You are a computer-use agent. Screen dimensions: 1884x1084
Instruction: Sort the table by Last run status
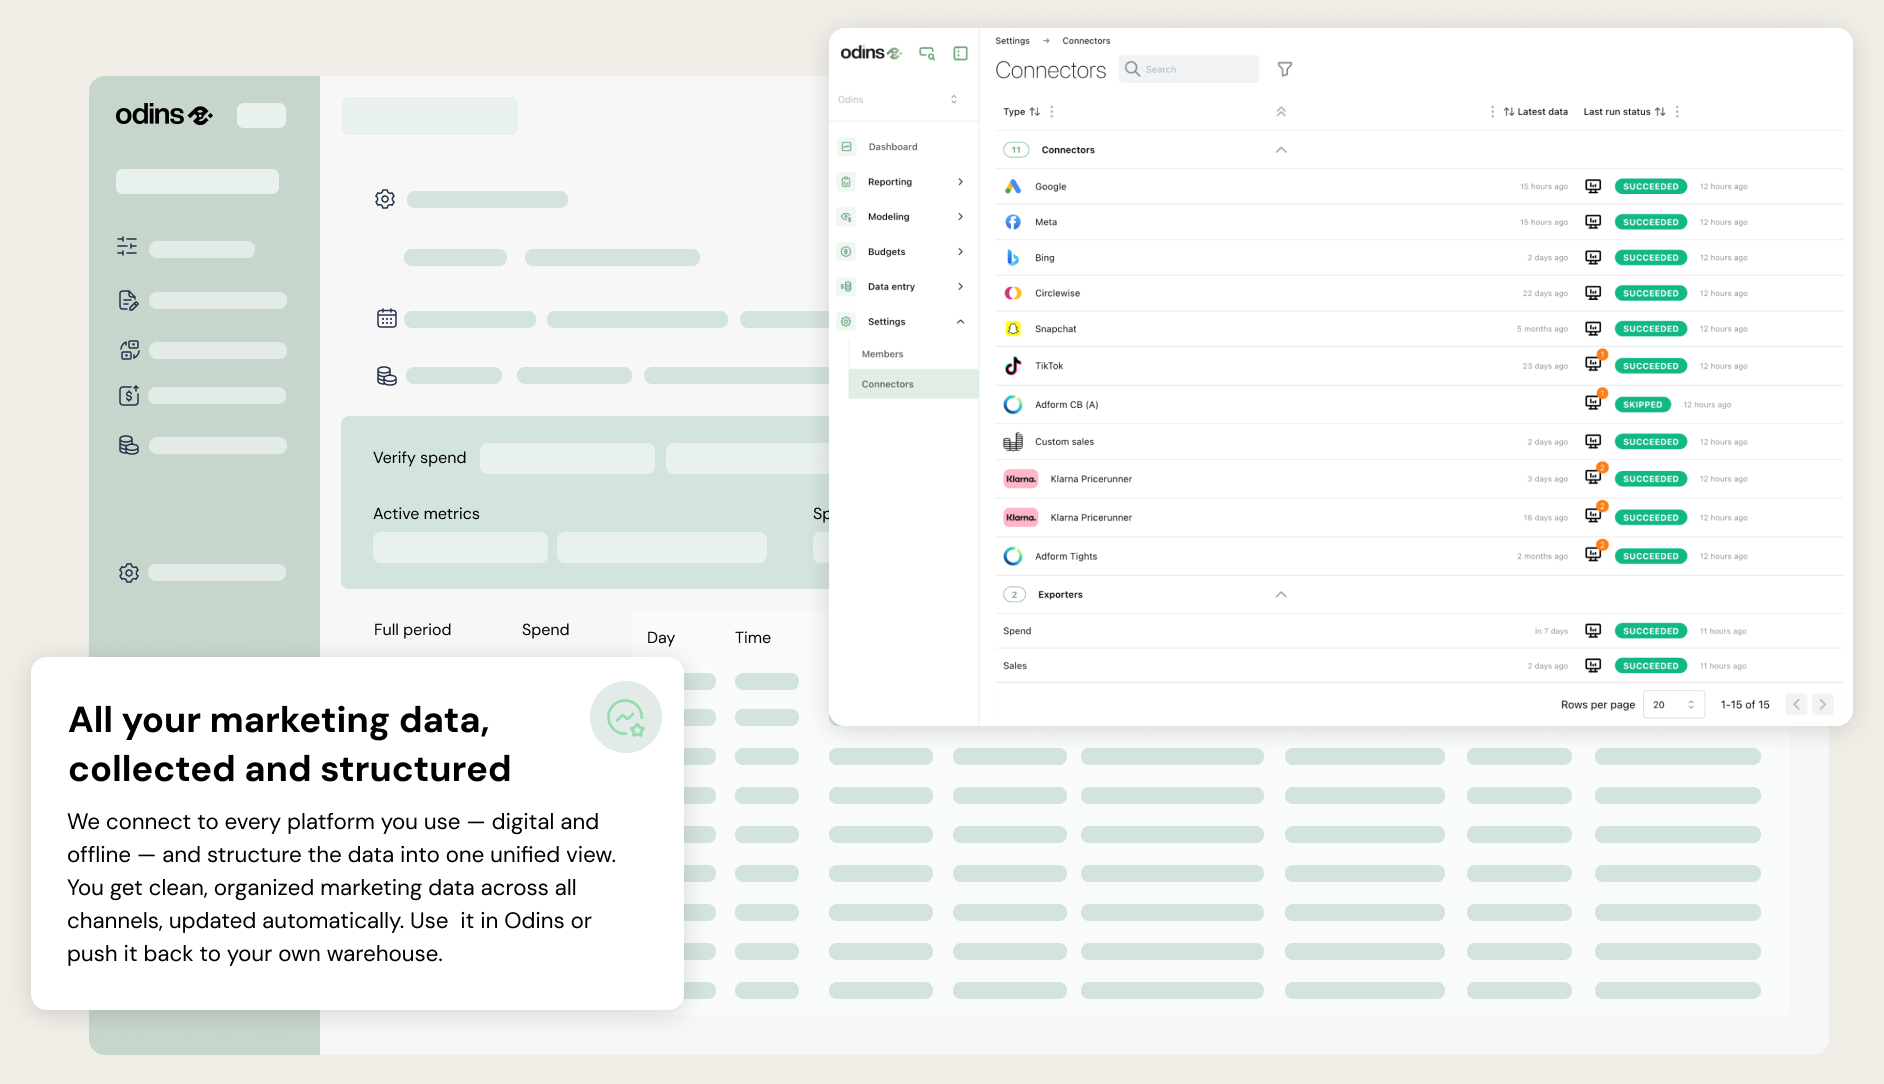(x=1658, y=111)
